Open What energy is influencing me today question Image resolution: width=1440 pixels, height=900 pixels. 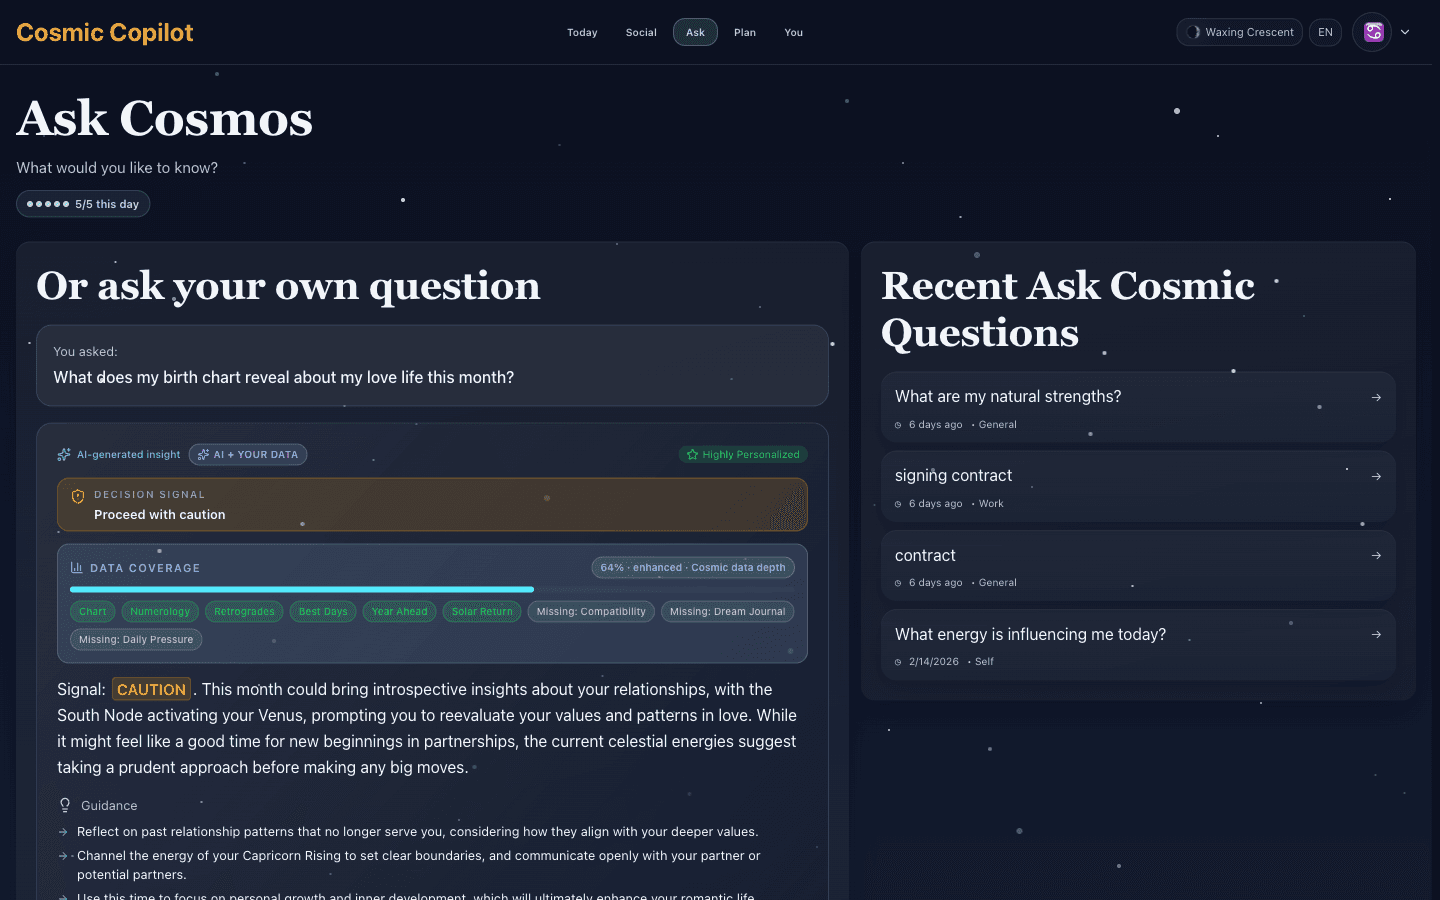click(x=1138, y=645)
